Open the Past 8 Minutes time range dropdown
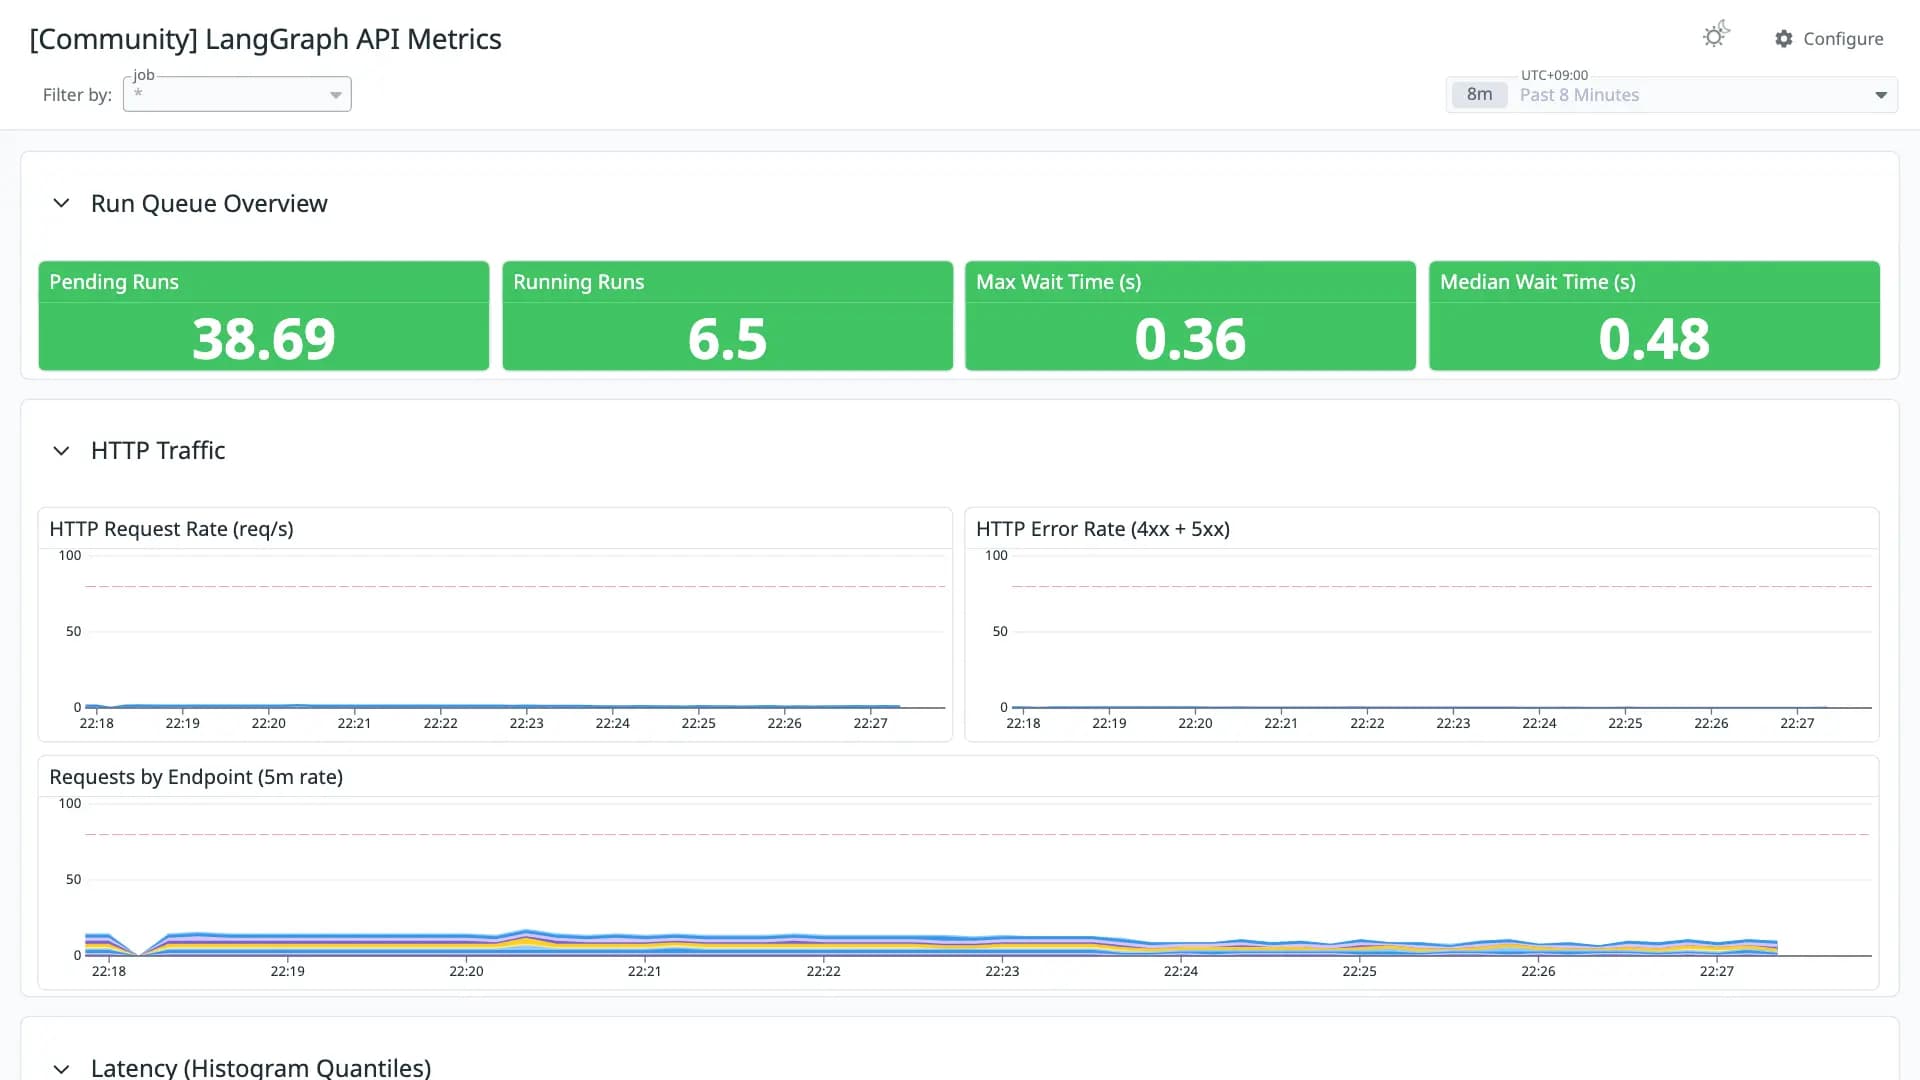The image size is (1920, 1080). (1672, 95)
